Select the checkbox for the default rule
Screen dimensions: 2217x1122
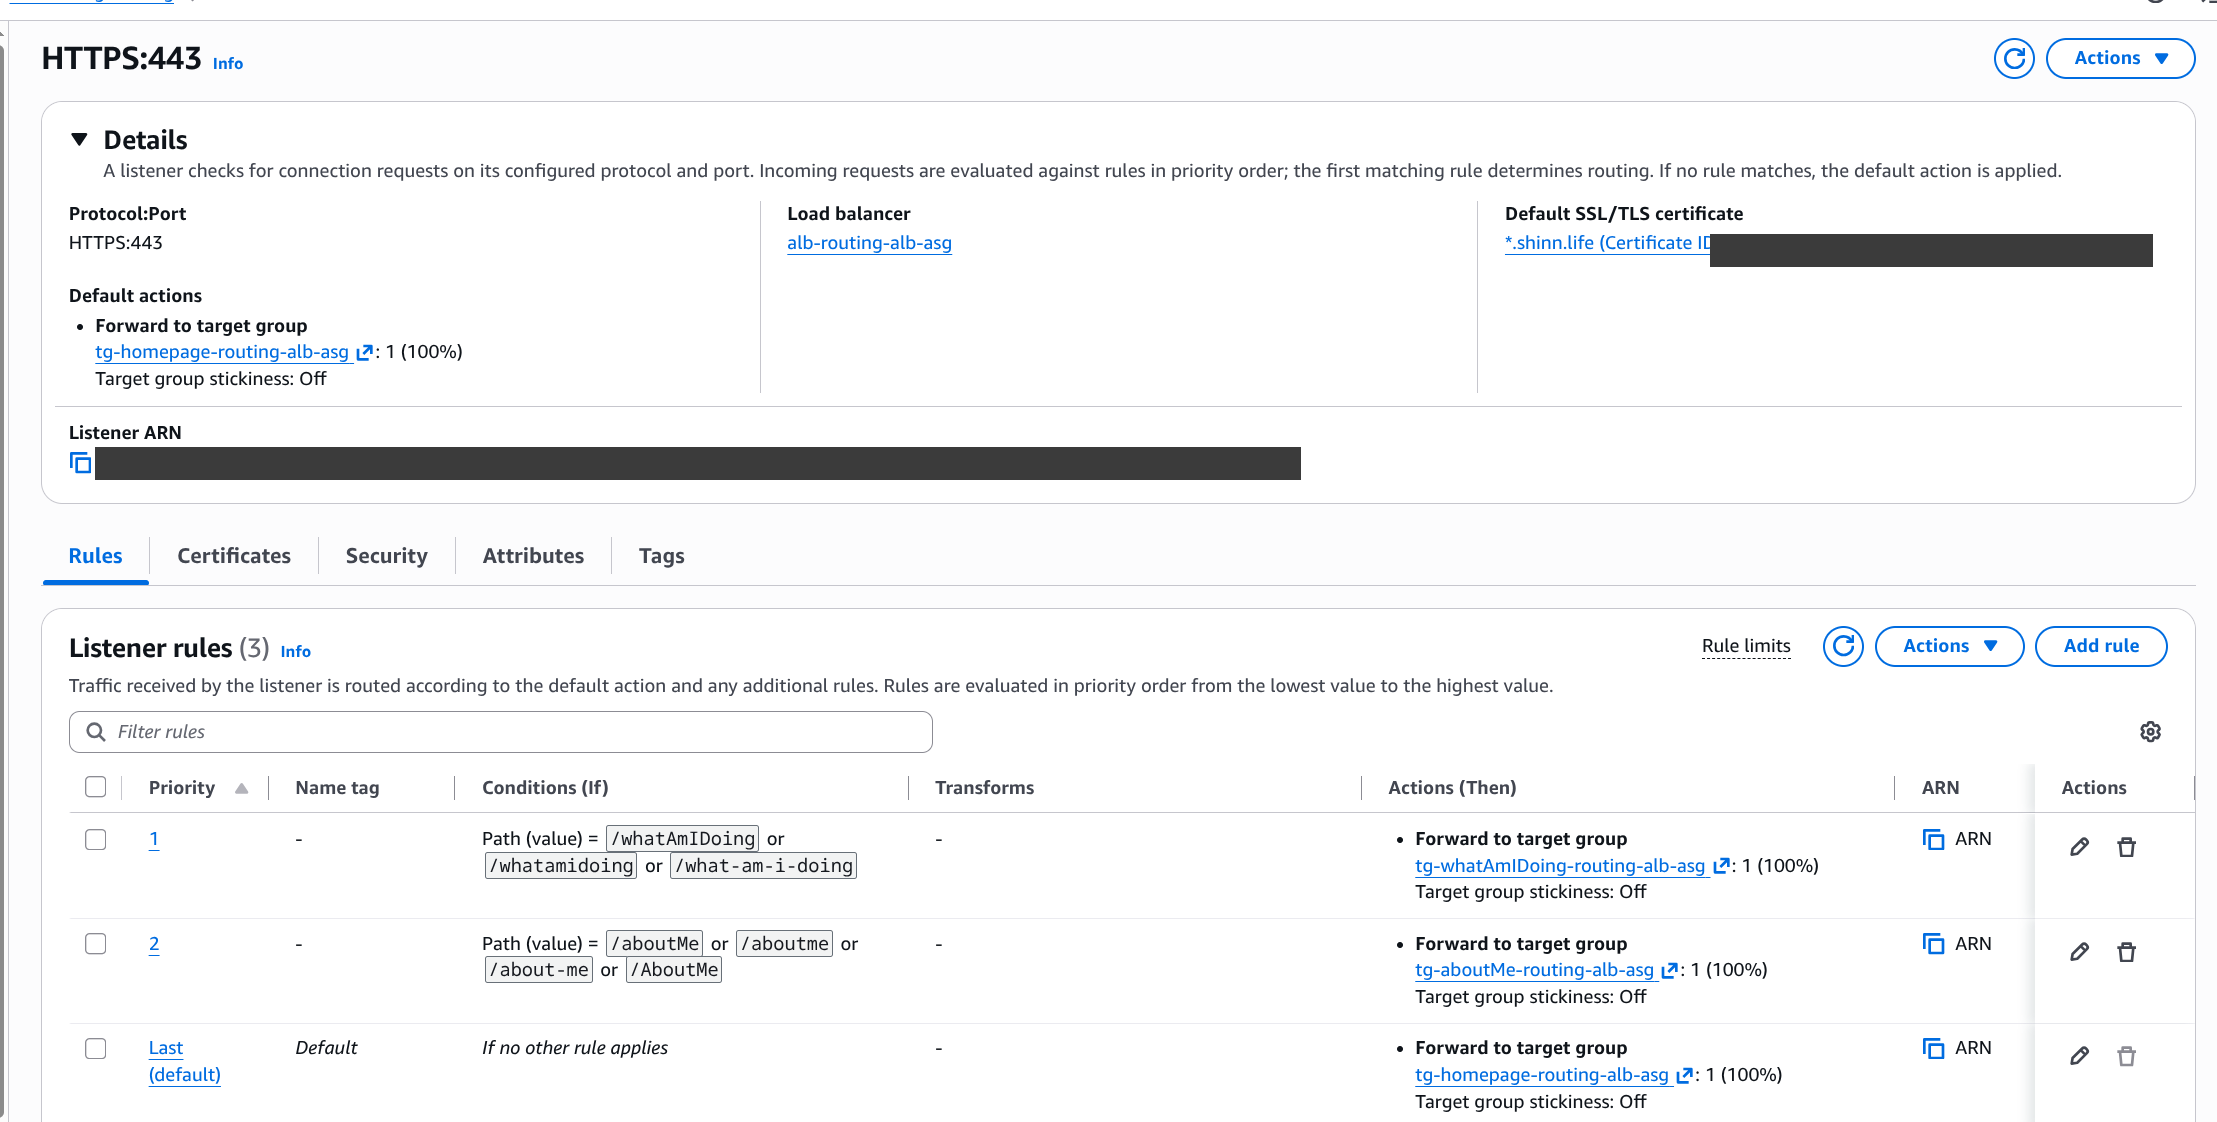96,1048
